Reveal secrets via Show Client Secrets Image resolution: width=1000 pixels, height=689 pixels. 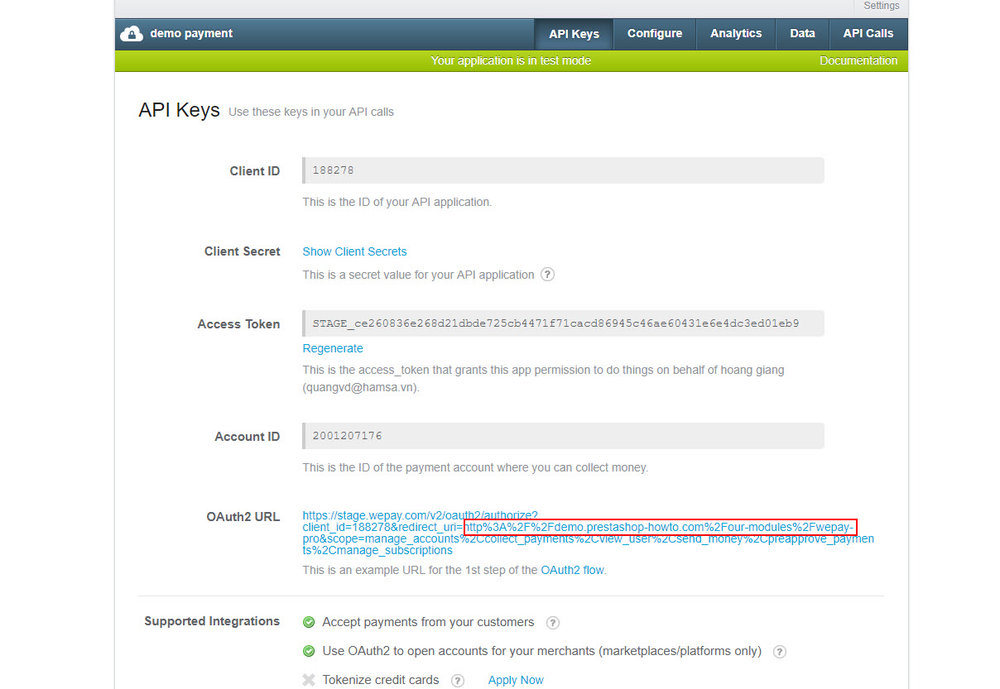click(x=355, y=251)
